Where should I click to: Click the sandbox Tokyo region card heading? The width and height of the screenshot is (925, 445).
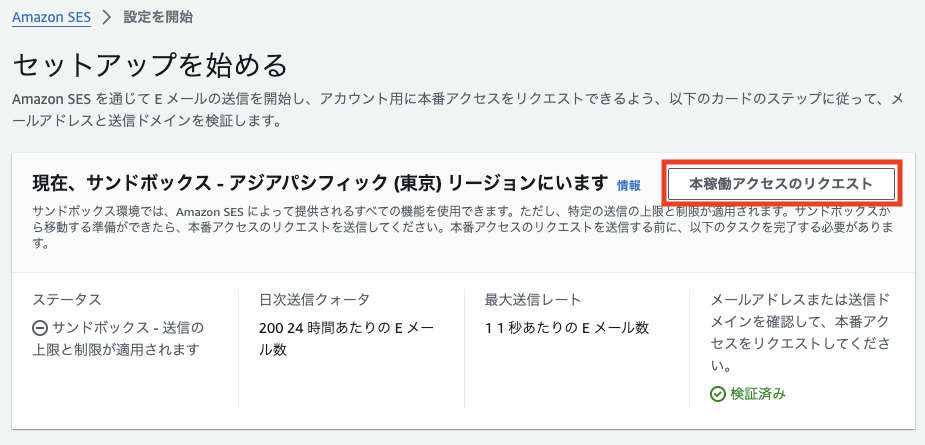[x=320, y=183]
